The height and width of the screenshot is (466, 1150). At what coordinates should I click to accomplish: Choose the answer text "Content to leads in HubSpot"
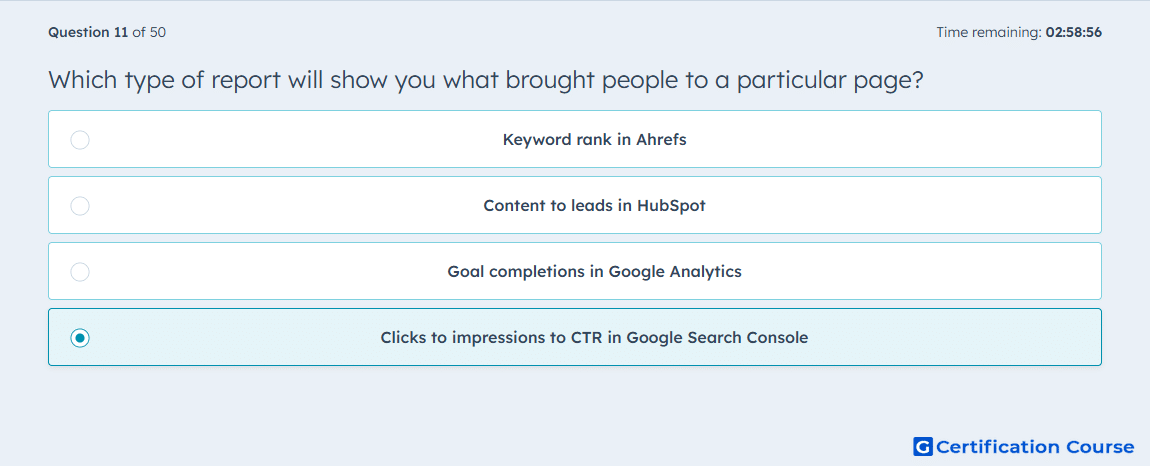pos(594,205)
